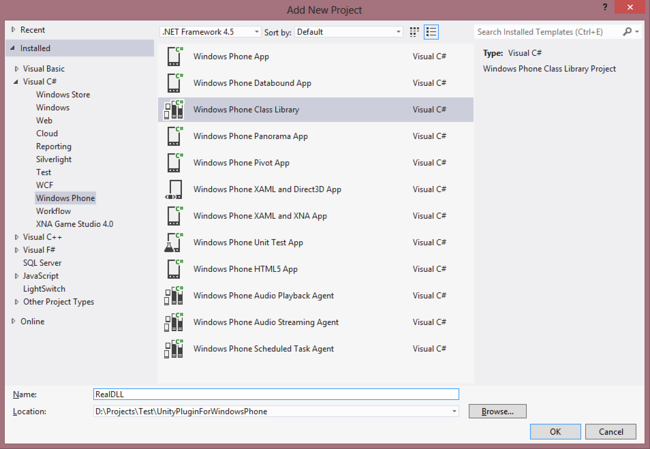Click the Unit Test App flask icon
Viewport: 650px width, 449px height.
[173, 243]
